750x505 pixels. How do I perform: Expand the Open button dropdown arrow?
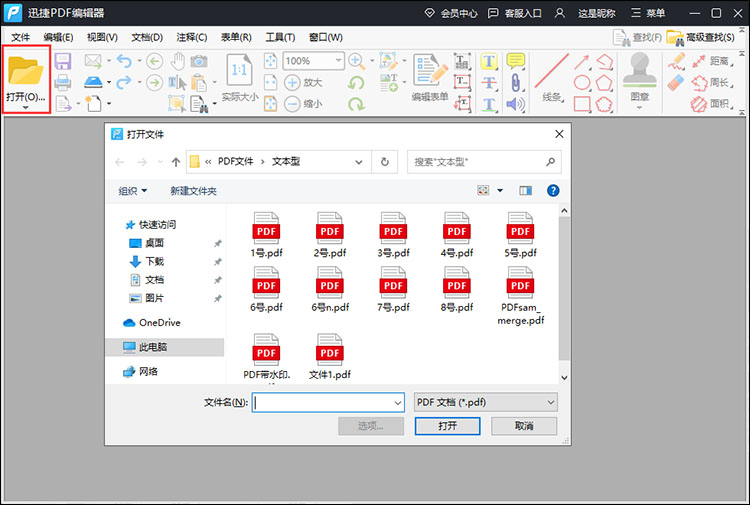coord(25,108)
